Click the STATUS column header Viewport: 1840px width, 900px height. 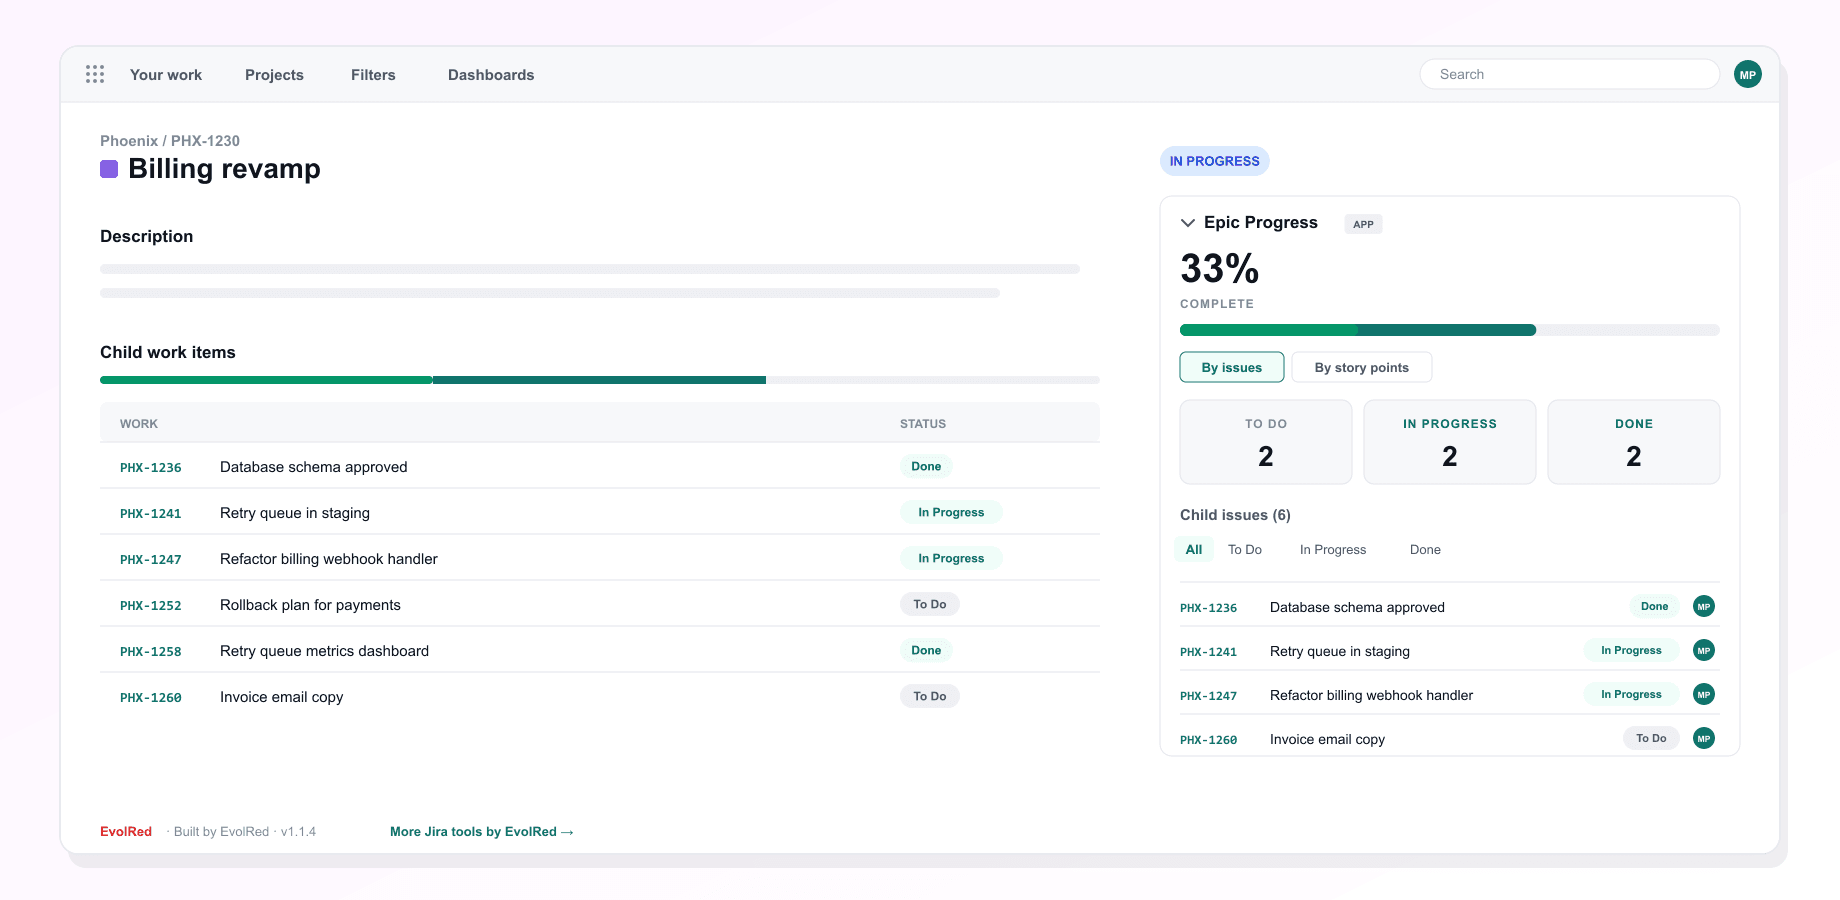point(923,424)
